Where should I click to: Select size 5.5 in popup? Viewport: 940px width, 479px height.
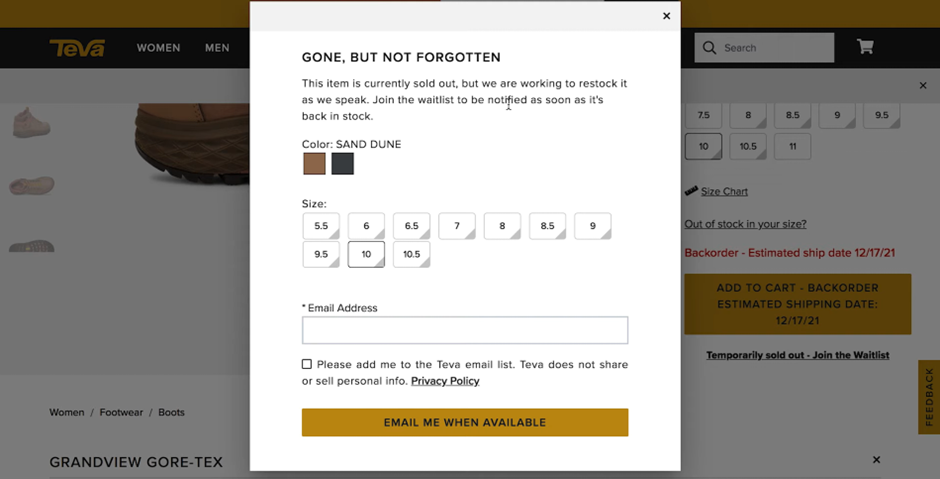tap(321, 226)
